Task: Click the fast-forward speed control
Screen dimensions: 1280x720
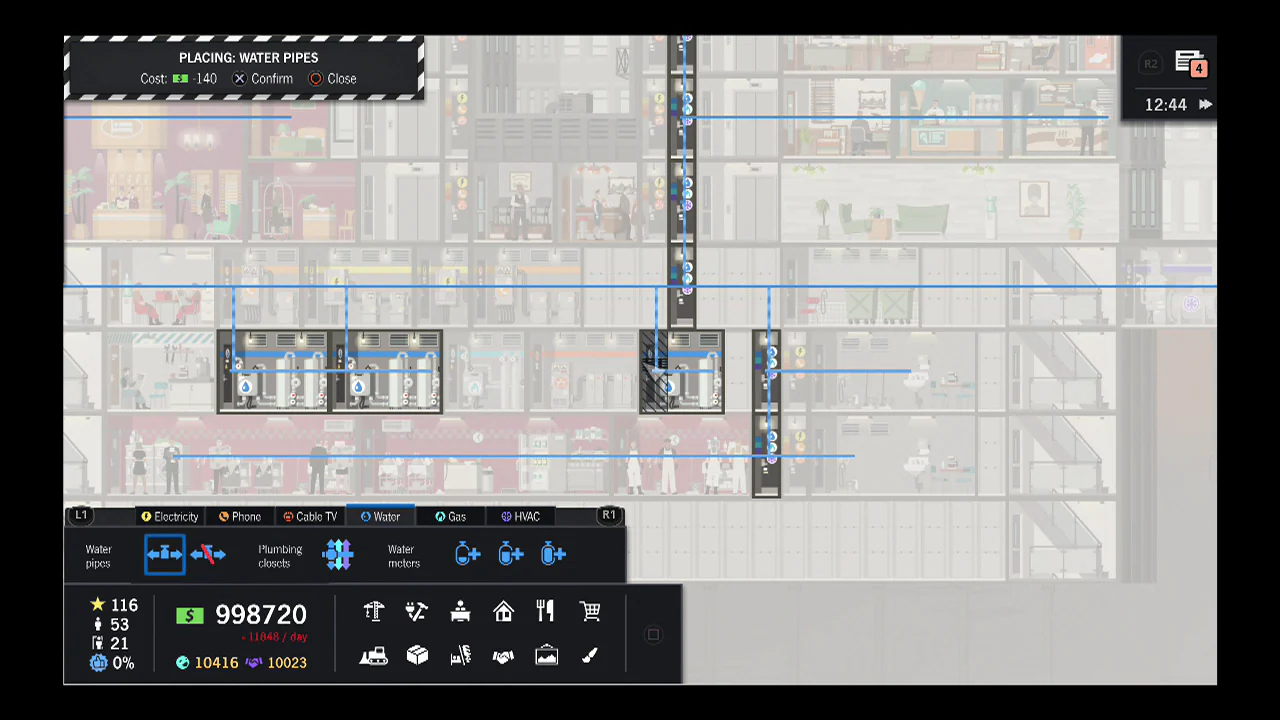Action: 1205,104
